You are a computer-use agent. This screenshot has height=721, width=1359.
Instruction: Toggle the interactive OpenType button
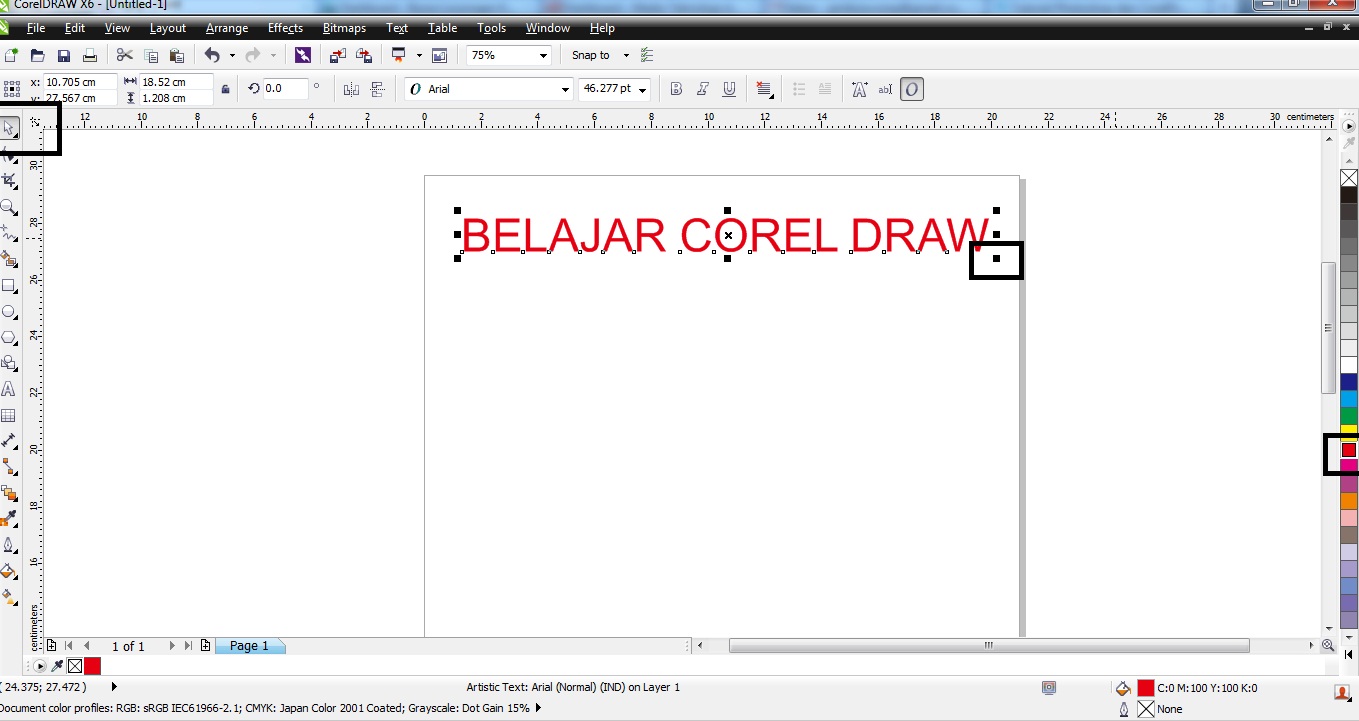coord(911,89)
